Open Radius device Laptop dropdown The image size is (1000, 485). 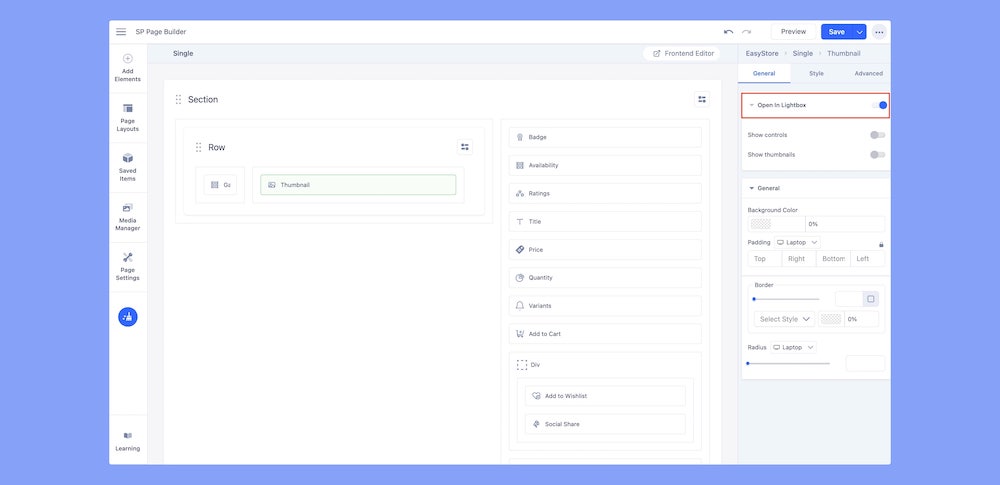pyautogui.click(x=793, y=348)
